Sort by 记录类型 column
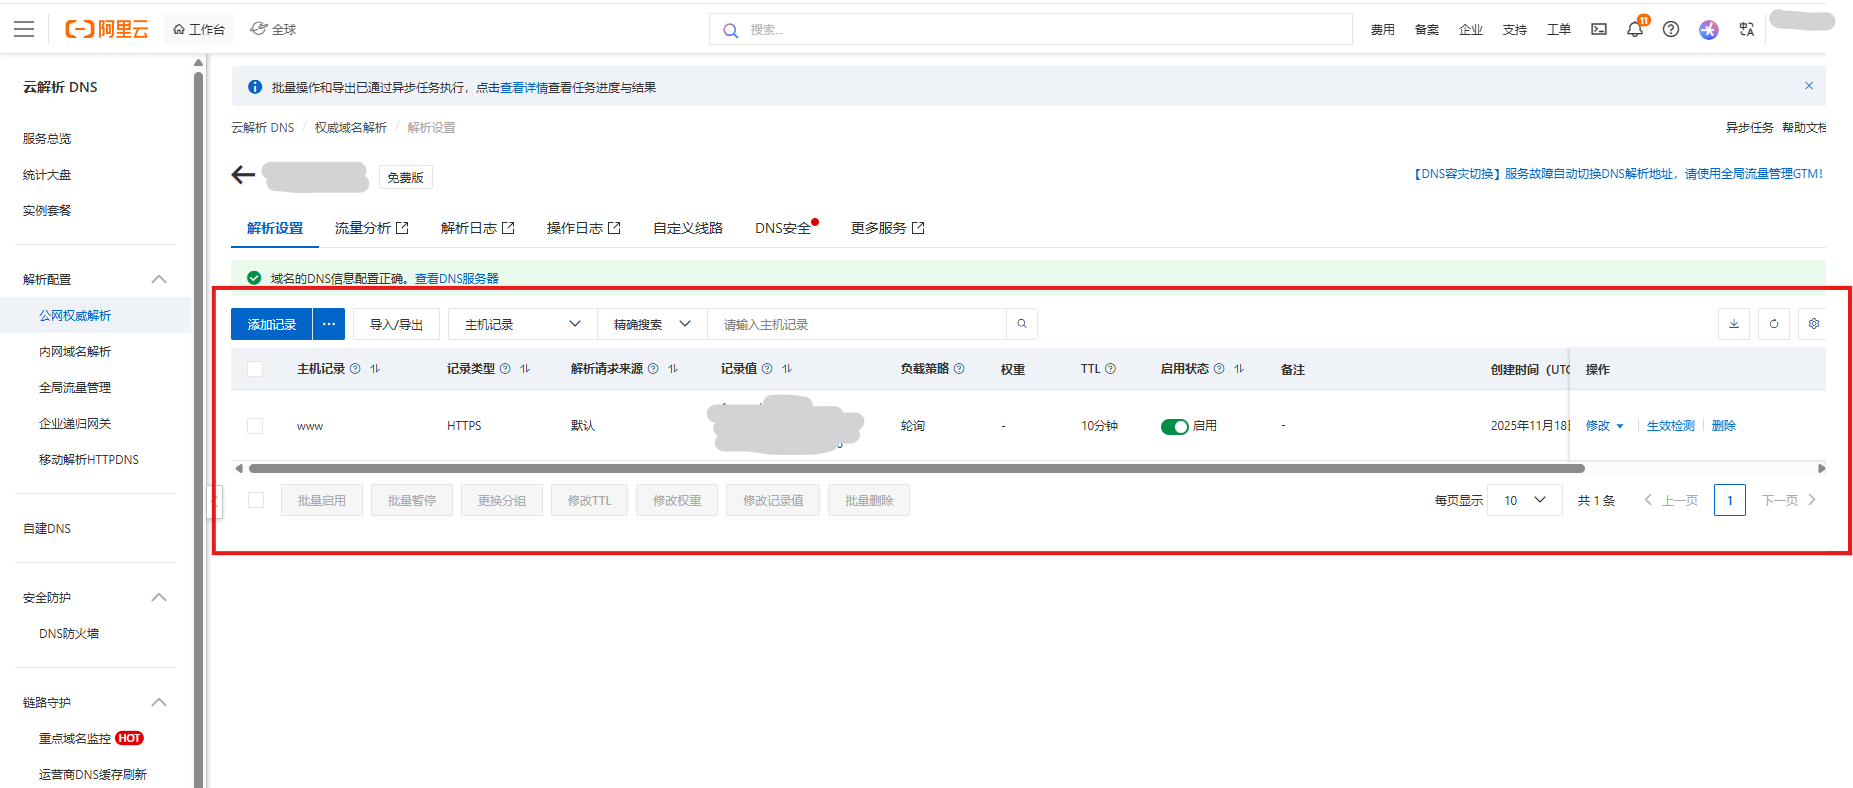Screen dimensions: 1853x788 525,369
